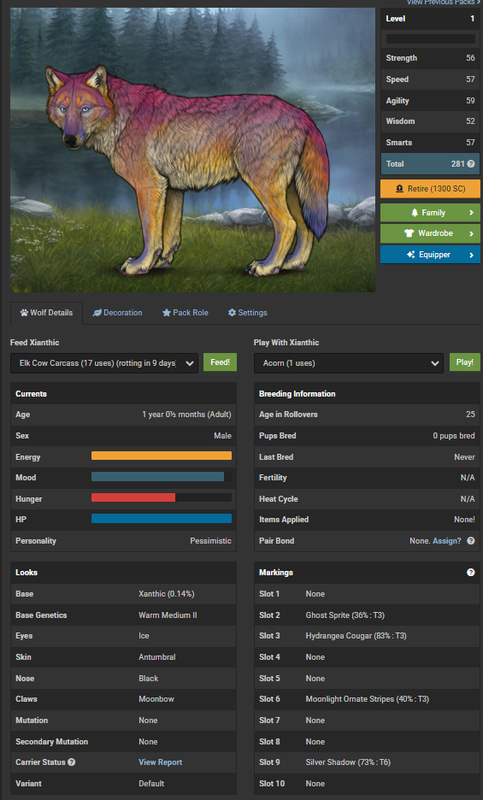Click the star icon on Pack Role tab
This screenshot has height=800, width=483.
tap(166, 313)
